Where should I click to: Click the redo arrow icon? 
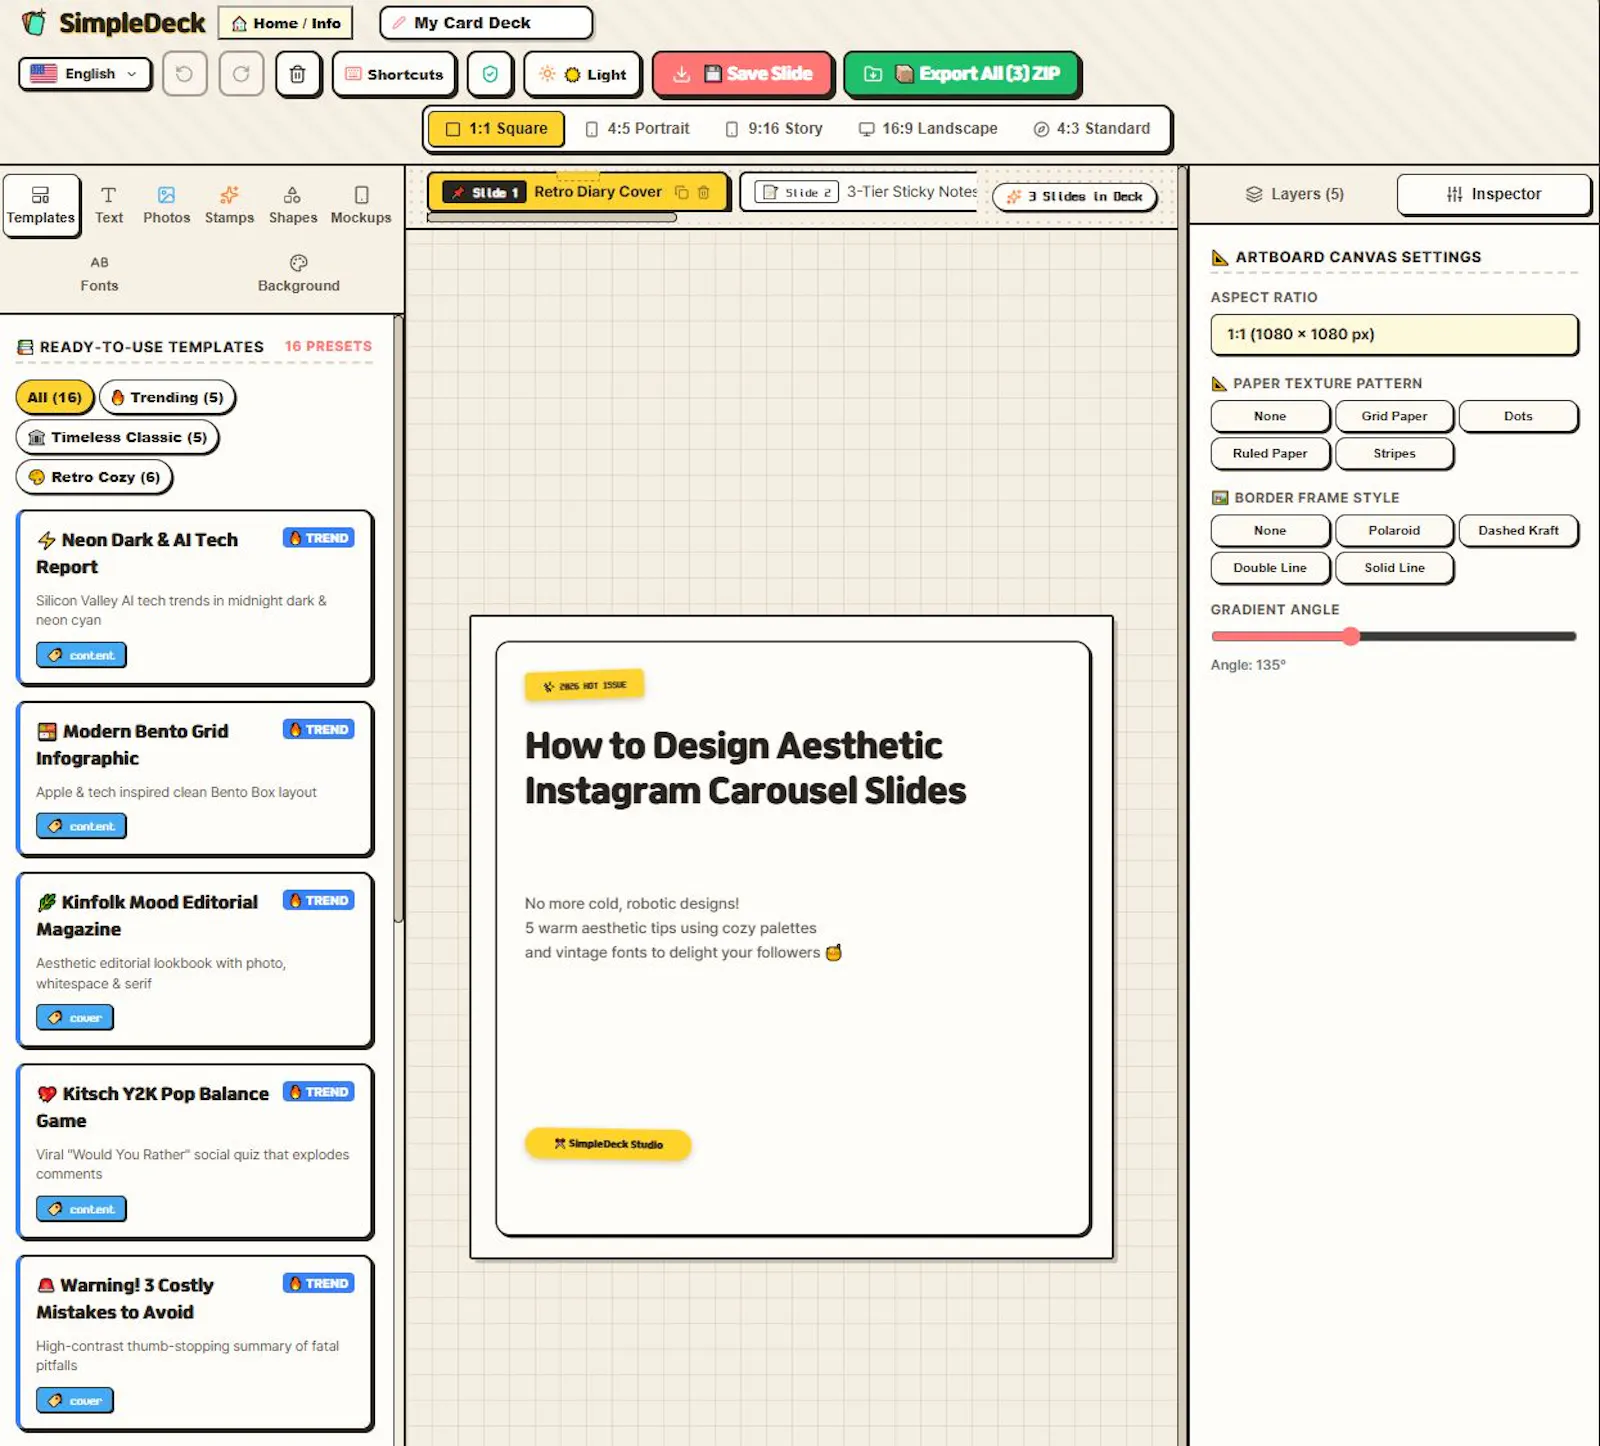[x=241, y=74]
